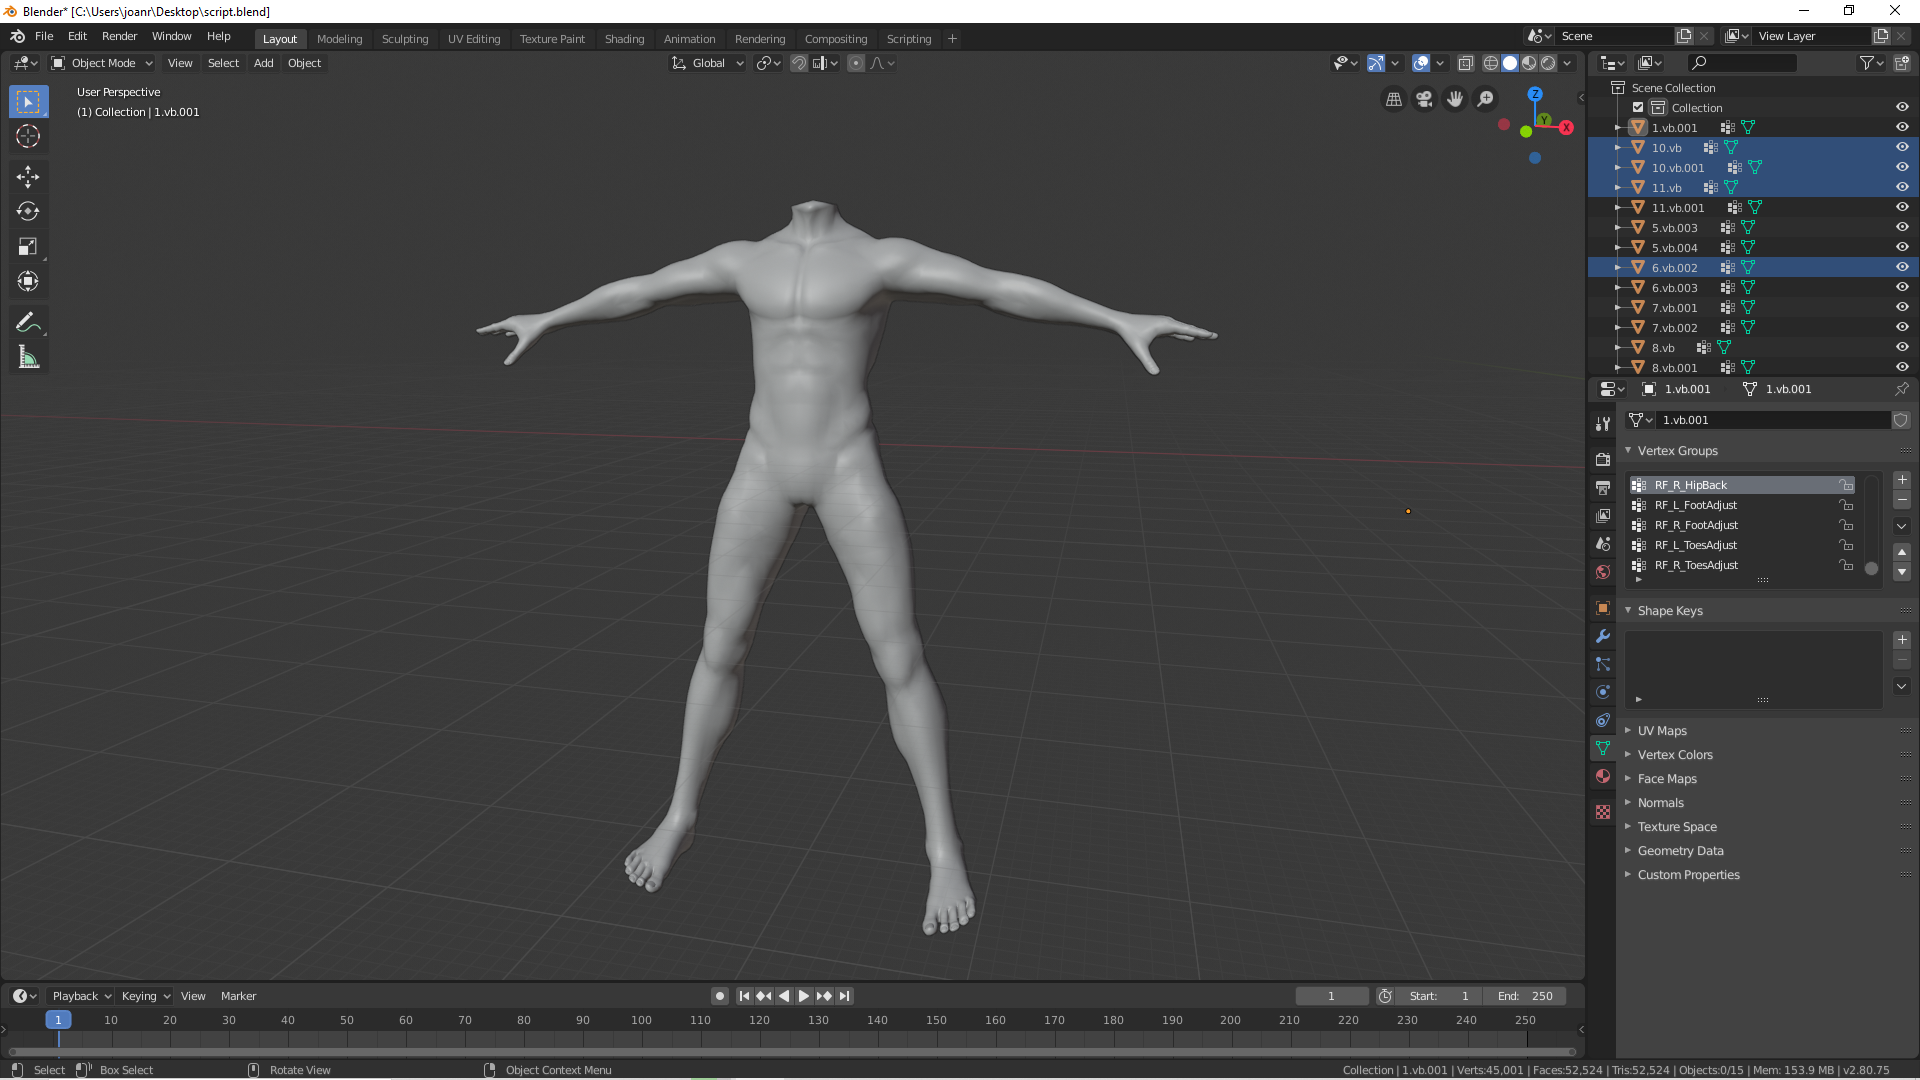Screen dimensions: 1920x1080
Task: Uncheck the Collection checkbox in outliner
Action: [x=1638, y=107]
